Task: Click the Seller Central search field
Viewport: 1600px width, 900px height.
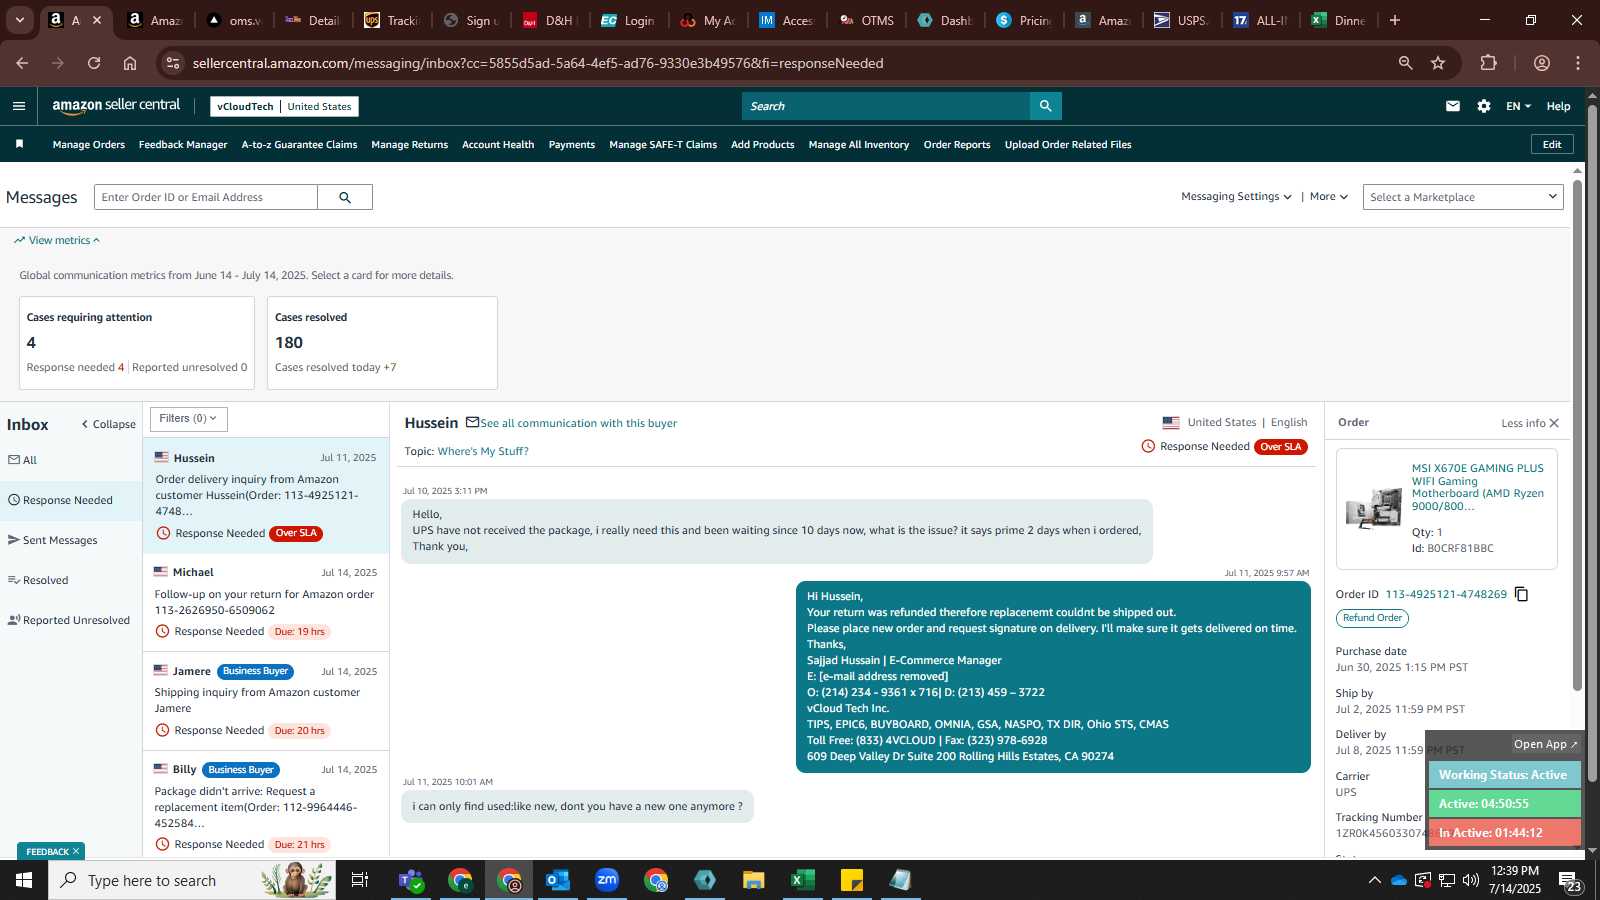Action: point(886,106)
